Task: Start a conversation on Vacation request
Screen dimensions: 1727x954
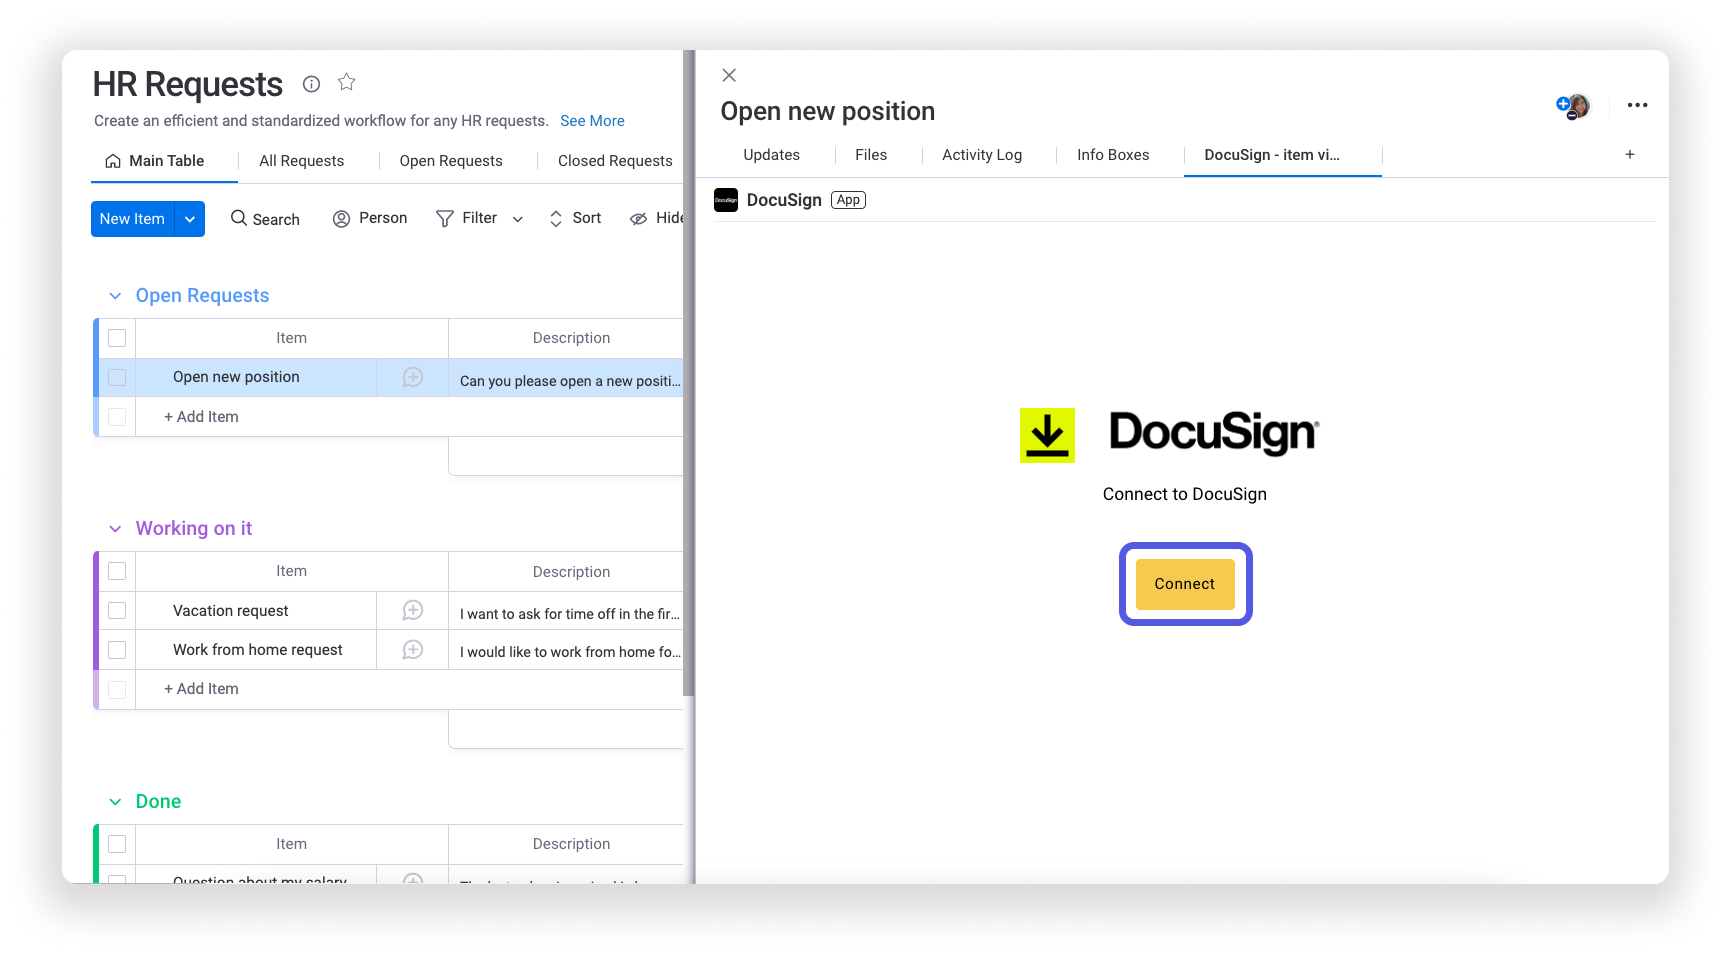Action: [411, 610]
